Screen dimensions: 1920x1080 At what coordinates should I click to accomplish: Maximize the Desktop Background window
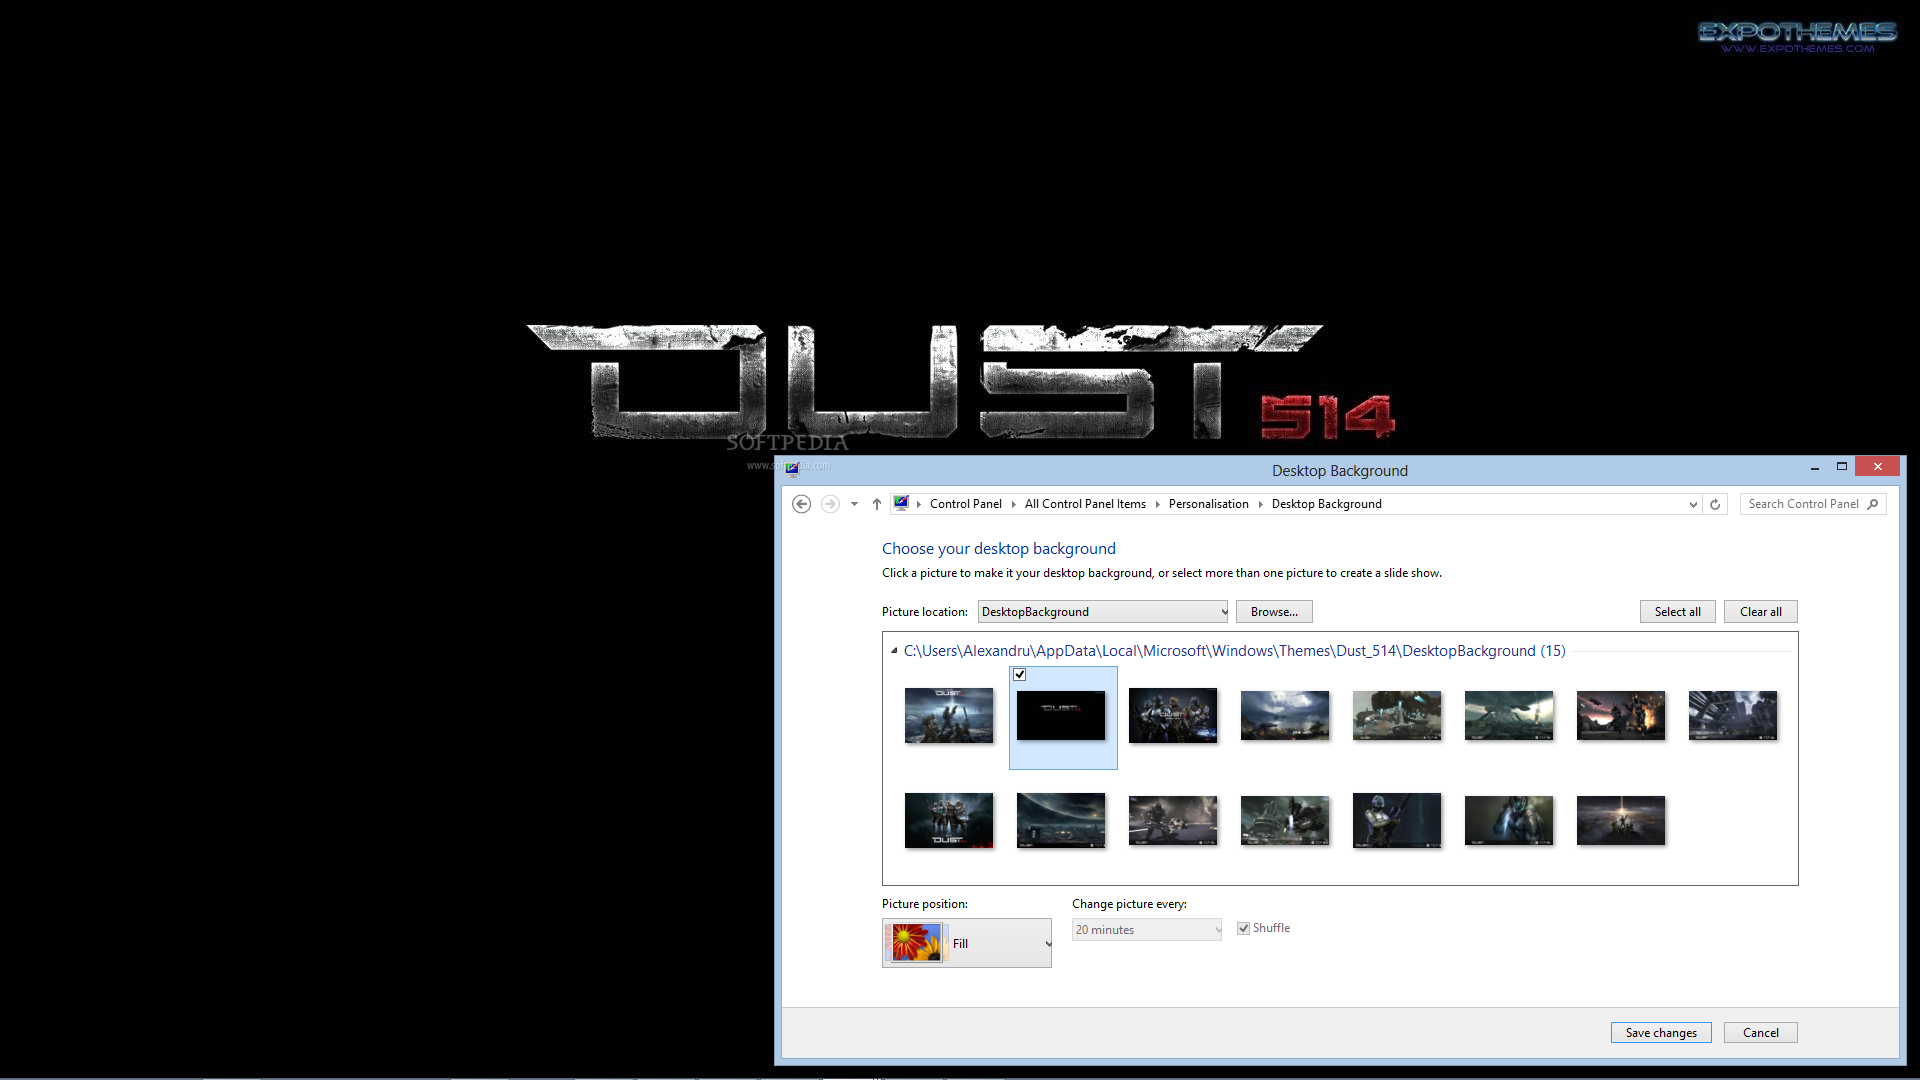1841,467
